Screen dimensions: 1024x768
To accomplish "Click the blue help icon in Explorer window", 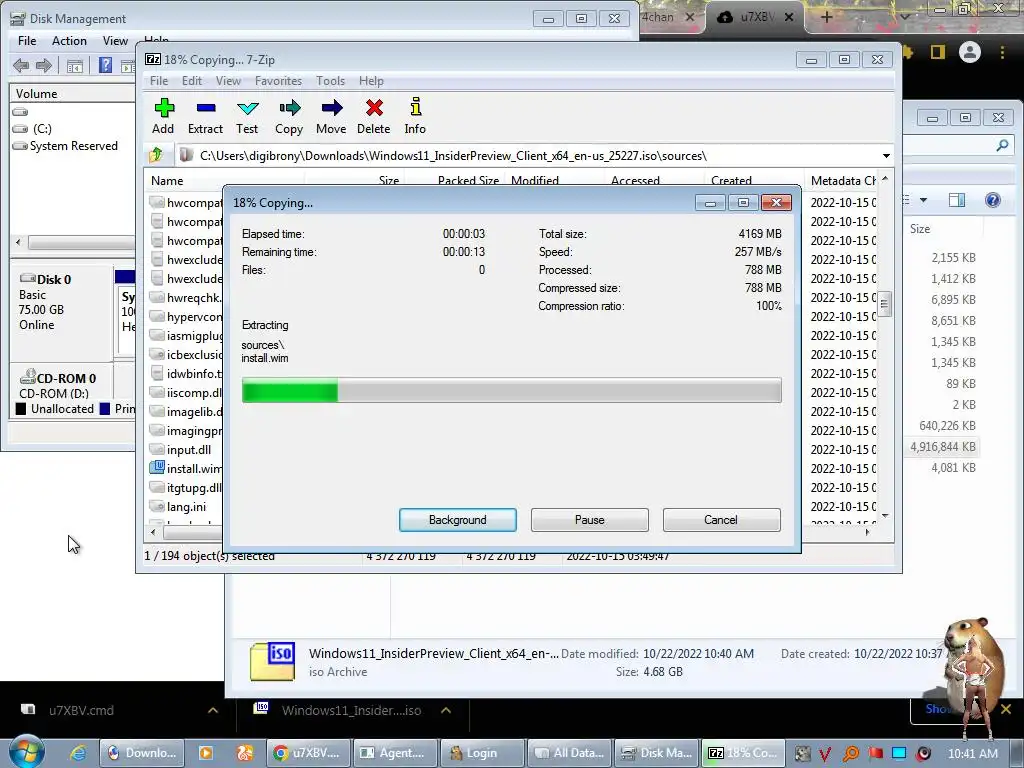I will pyautogui.click(x=993, y=200).
